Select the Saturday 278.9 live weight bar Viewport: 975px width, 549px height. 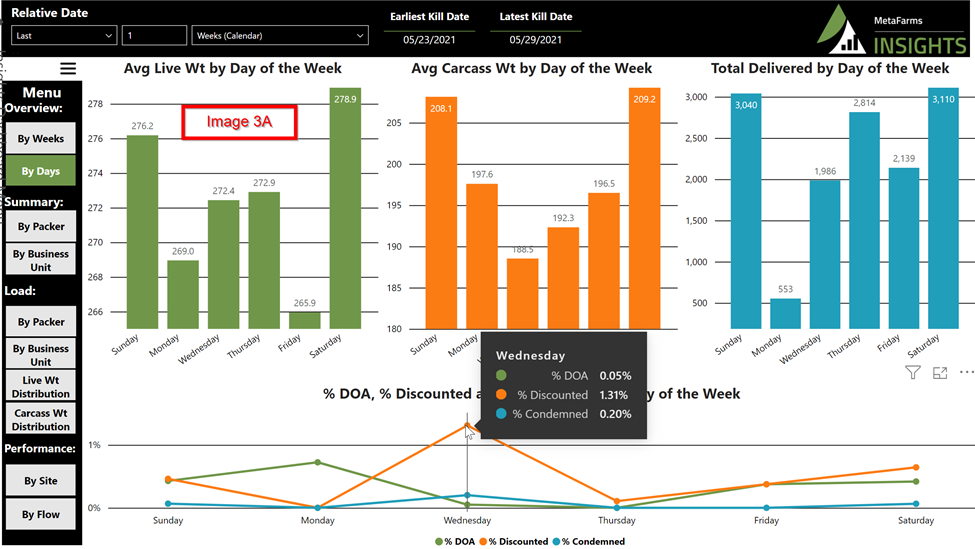(x=345, y=208)
